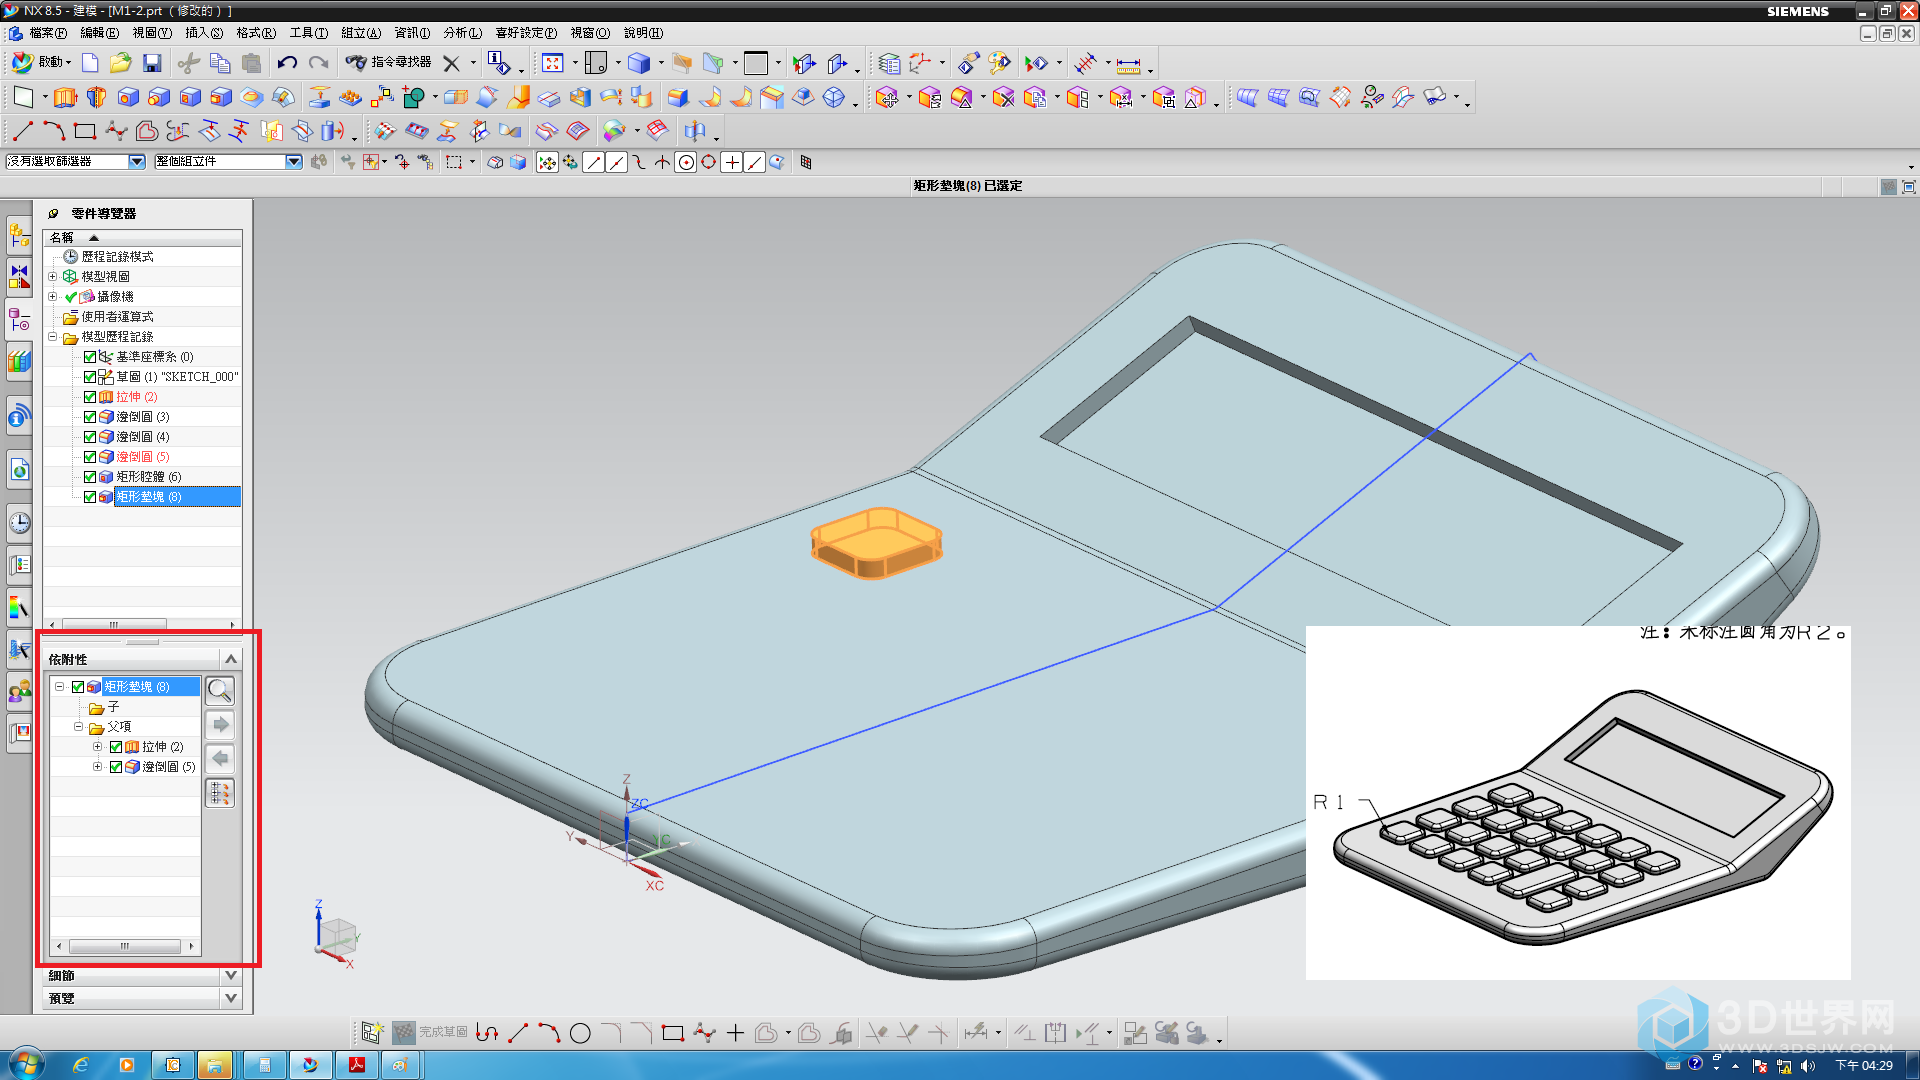
Task: Open Layer Settings stacked sheets icon
Action: [x=889, y=63]
